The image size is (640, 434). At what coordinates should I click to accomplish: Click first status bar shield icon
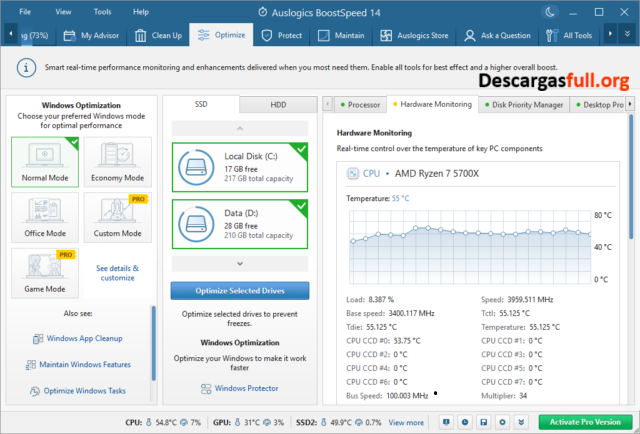[x=446, y=422]
